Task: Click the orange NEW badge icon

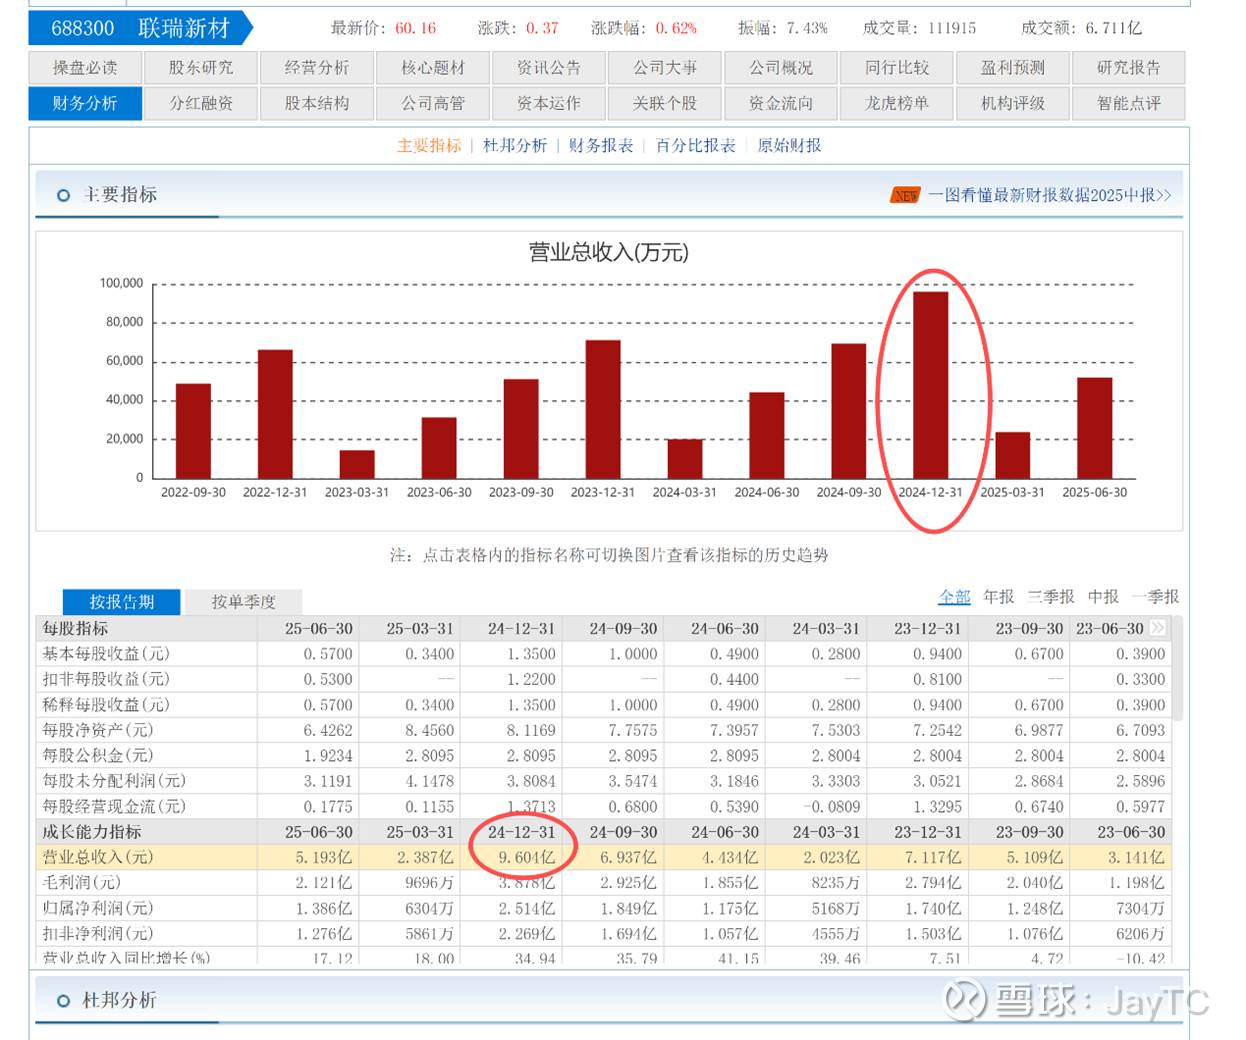Action: click(x=905, y=196)
